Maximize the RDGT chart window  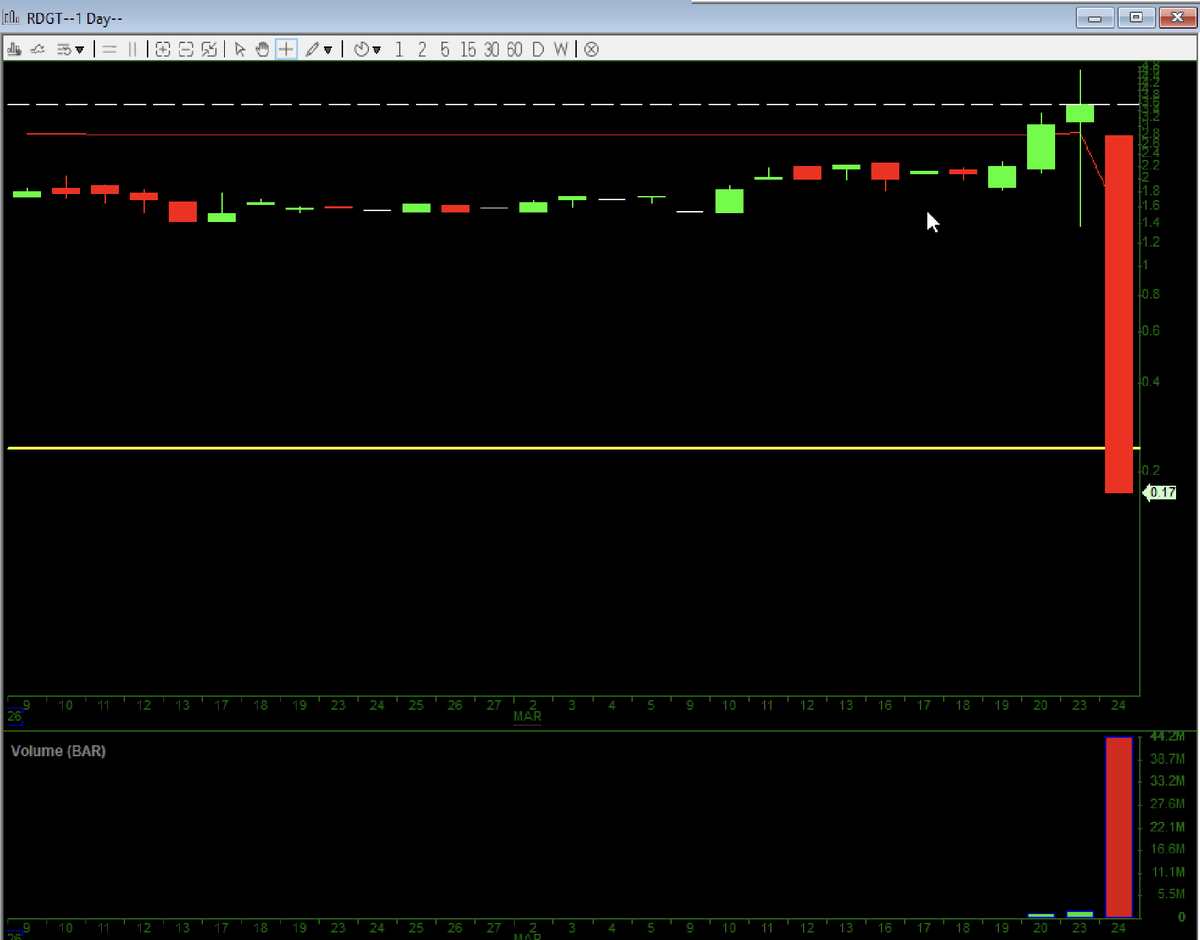[1137, 17]
